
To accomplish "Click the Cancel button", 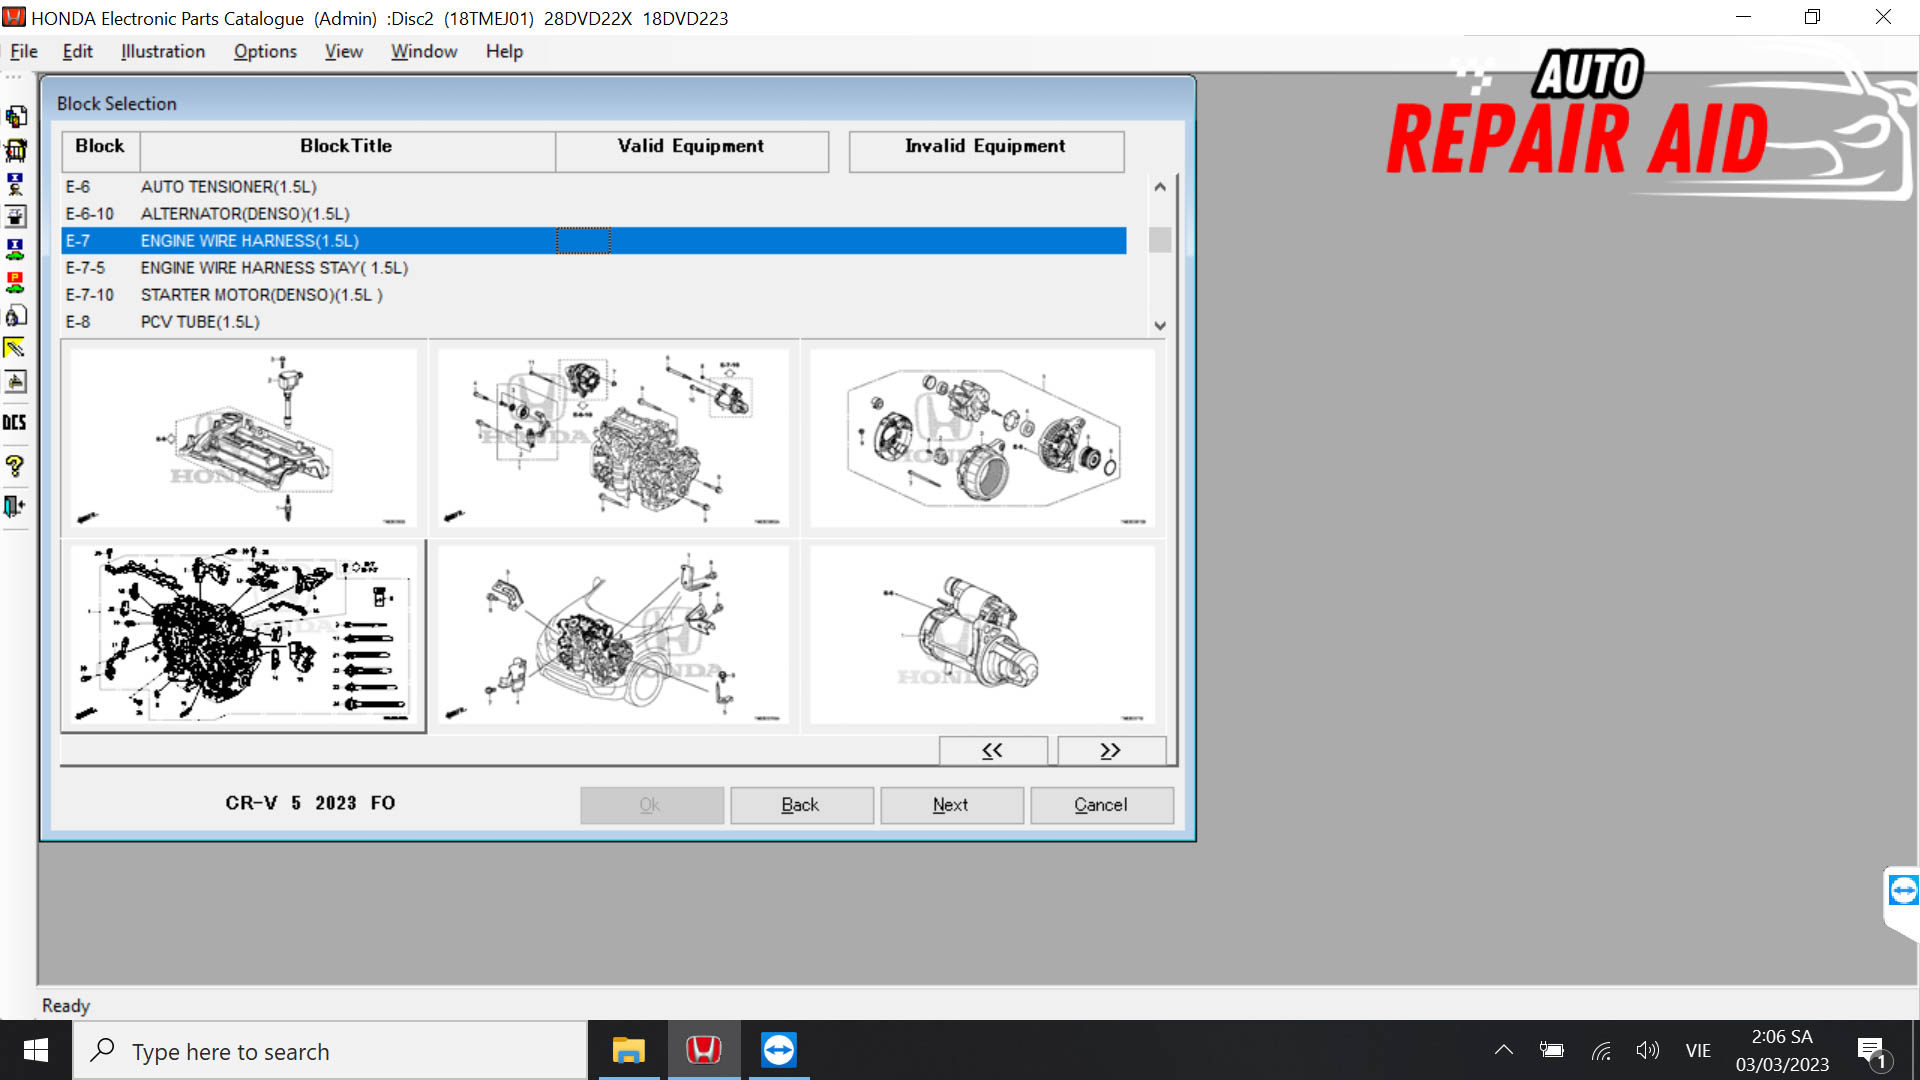I will 1101,805.
